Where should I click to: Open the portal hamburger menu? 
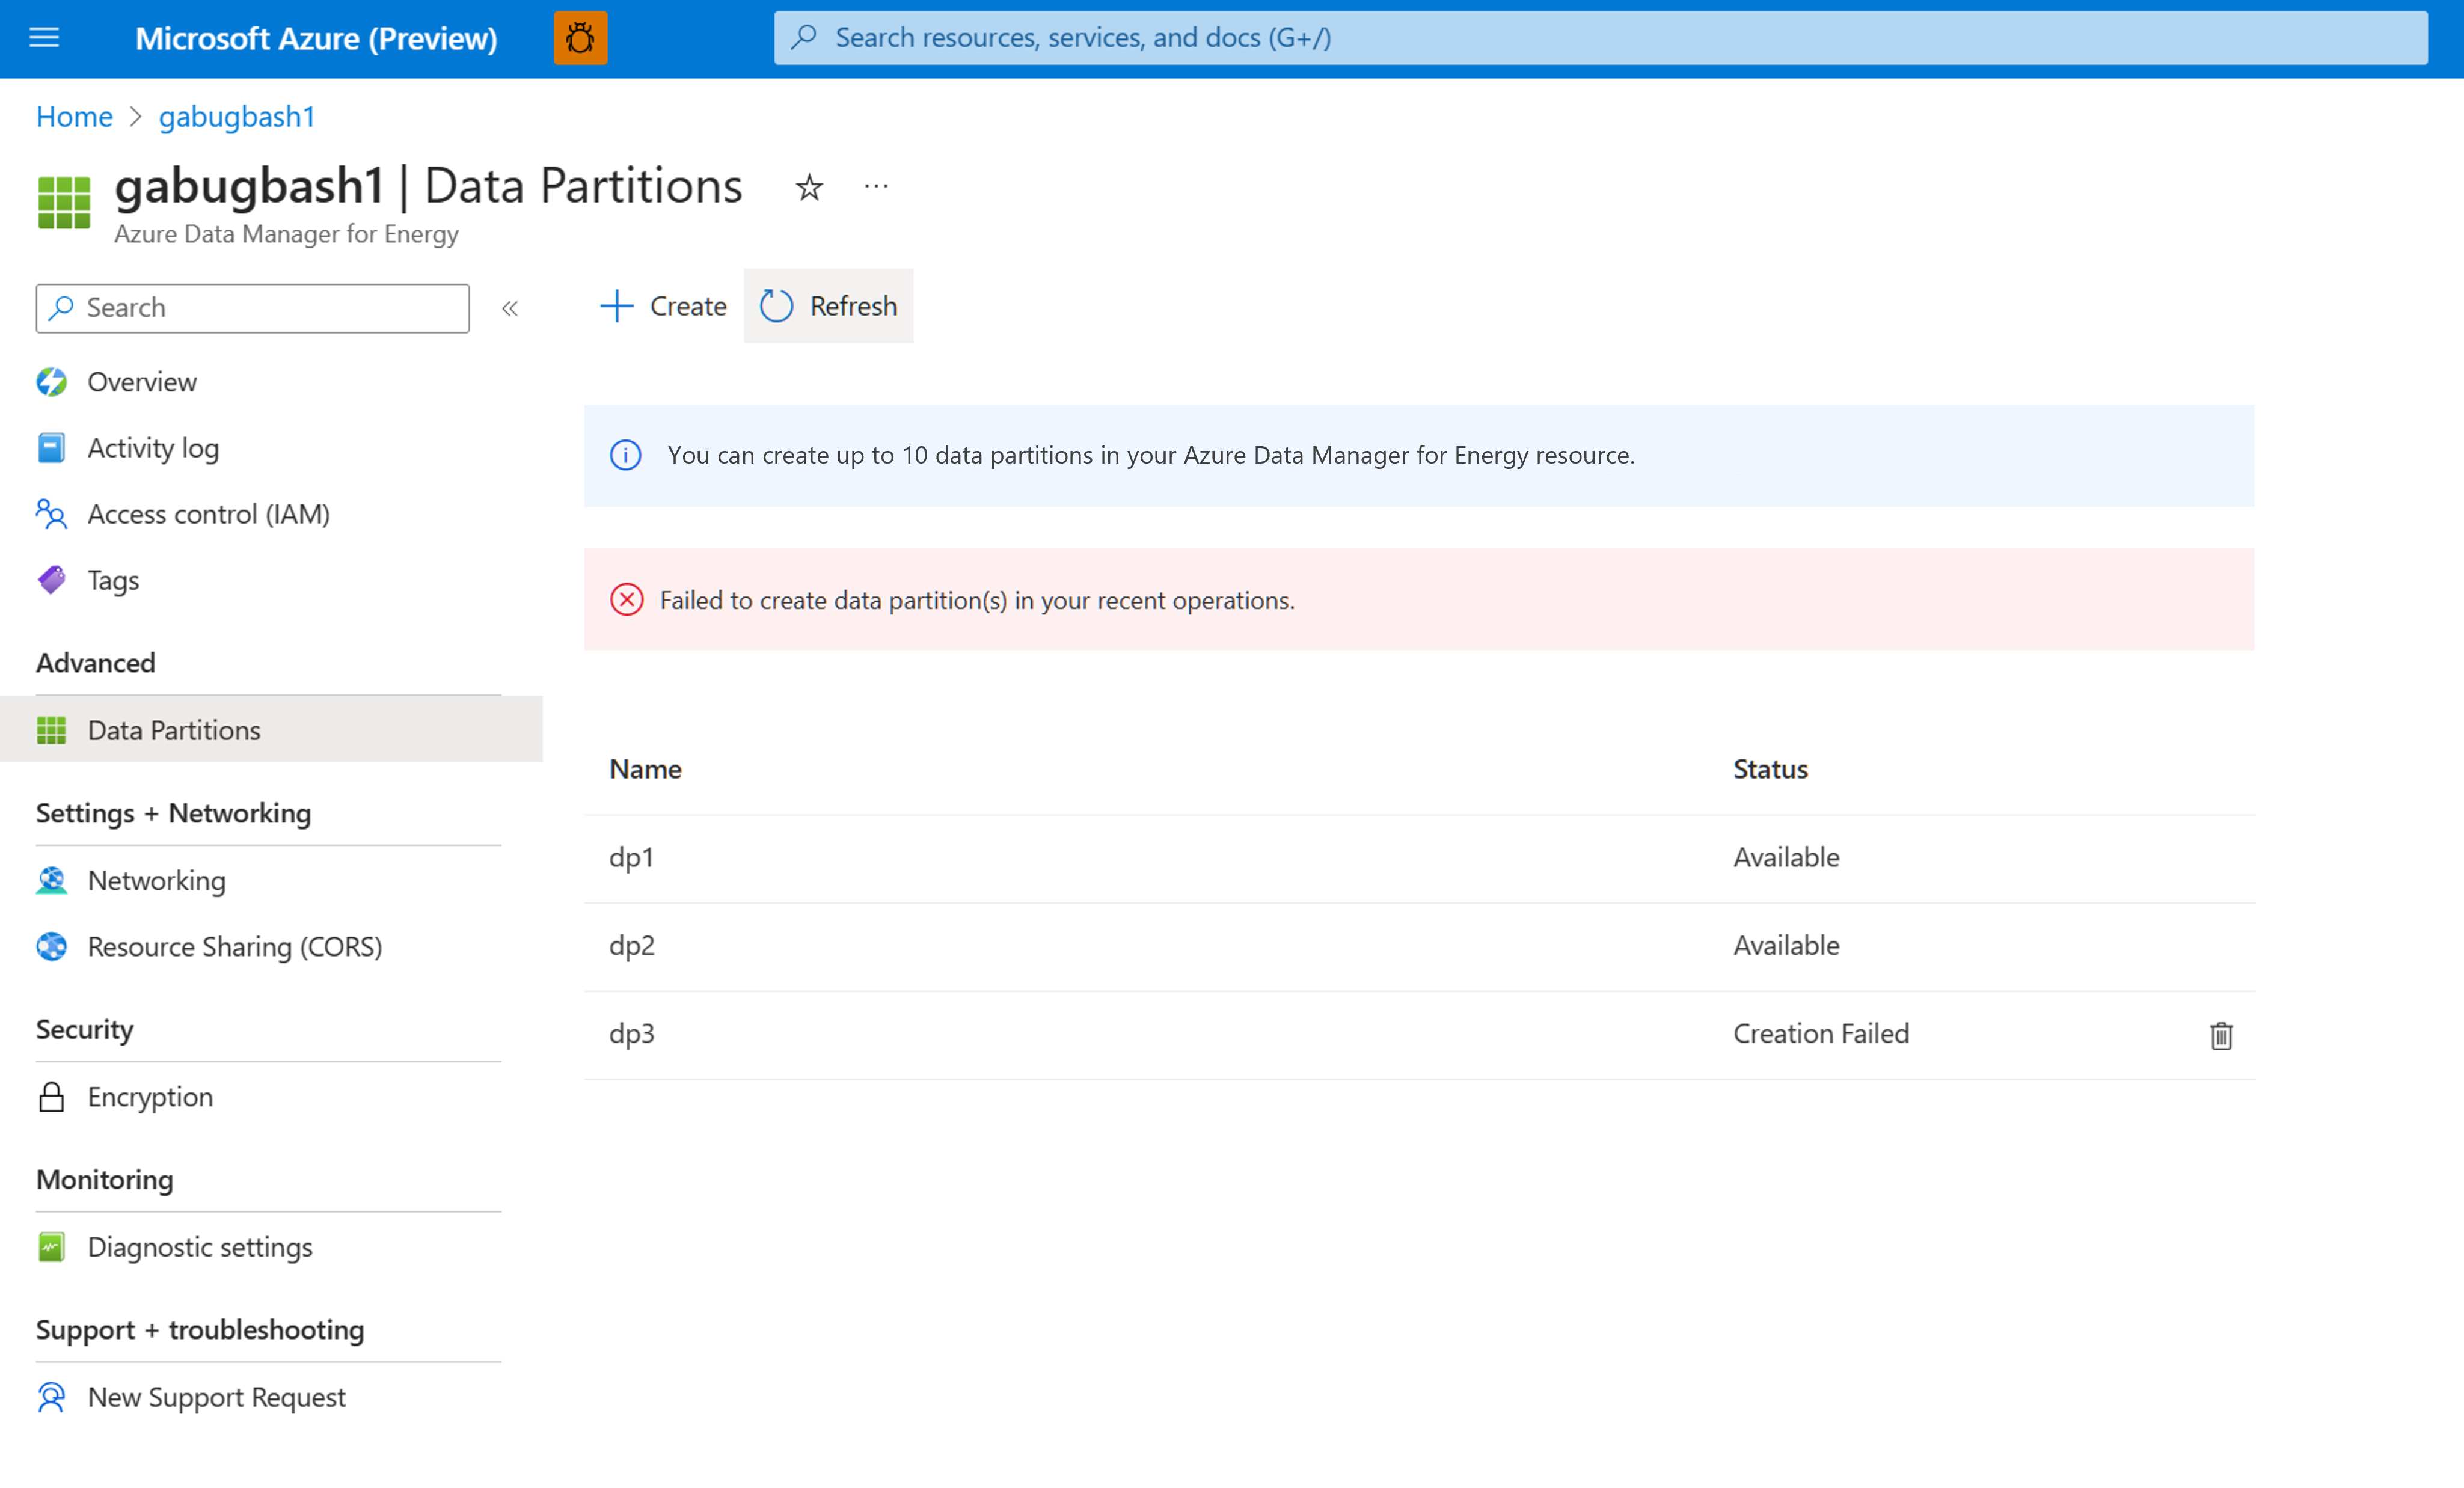tap(43, 38)
